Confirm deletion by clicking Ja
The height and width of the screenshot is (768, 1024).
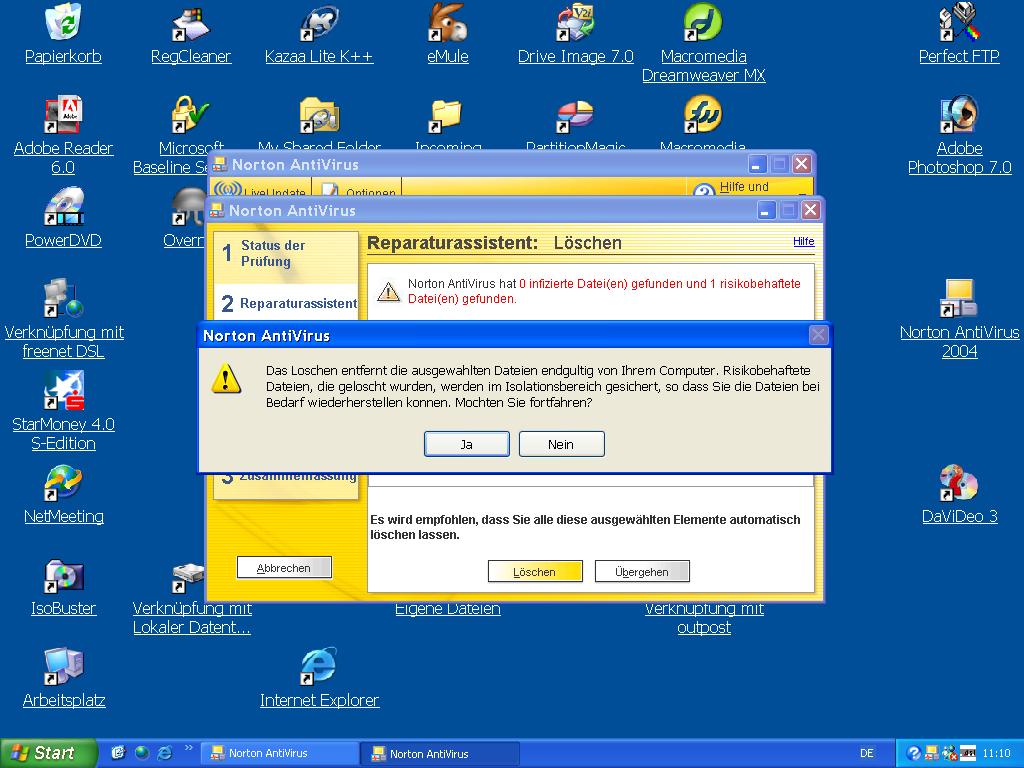tap(466, 444)
